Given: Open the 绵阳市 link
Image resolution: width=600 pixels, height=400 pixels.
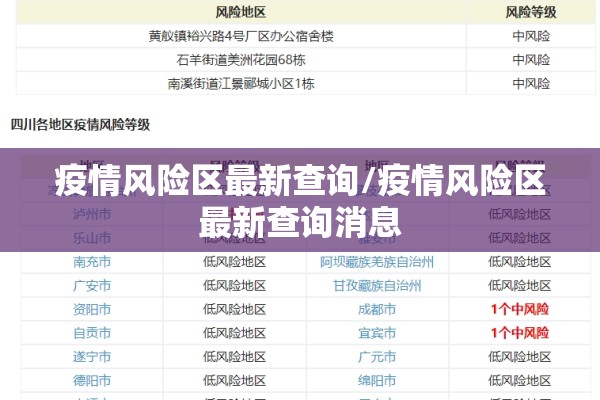Looking at the screenshot, I should (377, 380).
